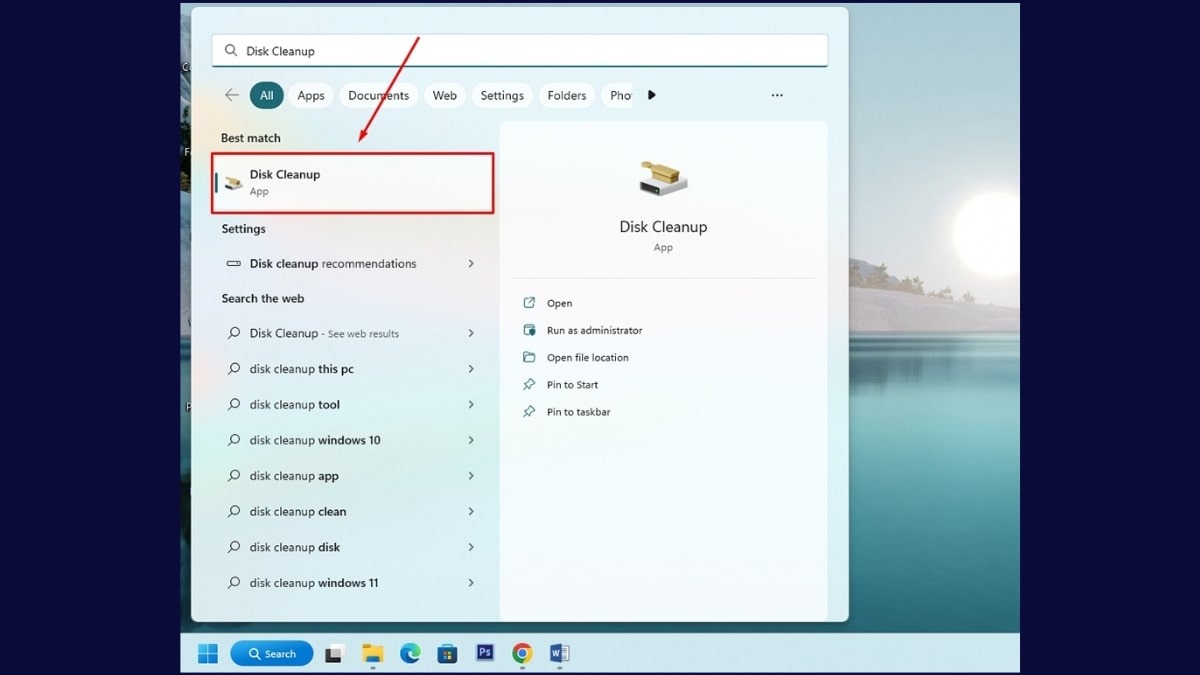The height and width of the screenshot is (675, 1200).
Task: Switch to the Folders filter tab
Action: (x=567, y=95)
